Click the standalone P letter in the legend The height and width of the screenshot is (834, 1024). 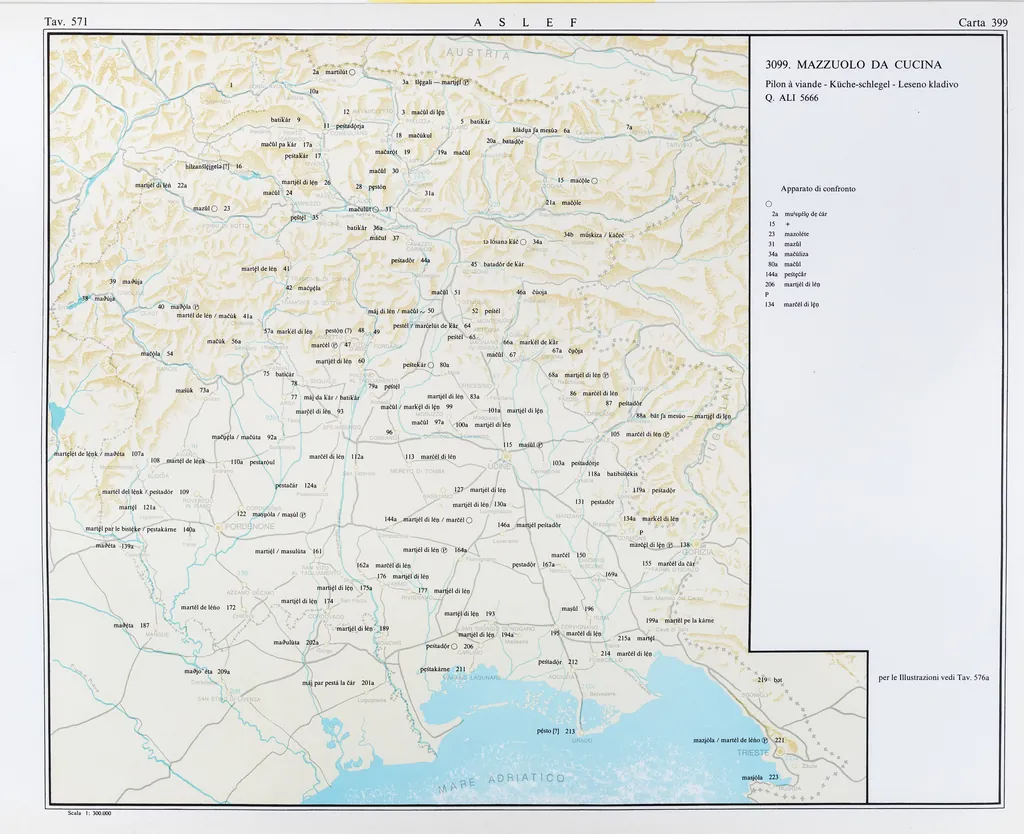(767, 294)
